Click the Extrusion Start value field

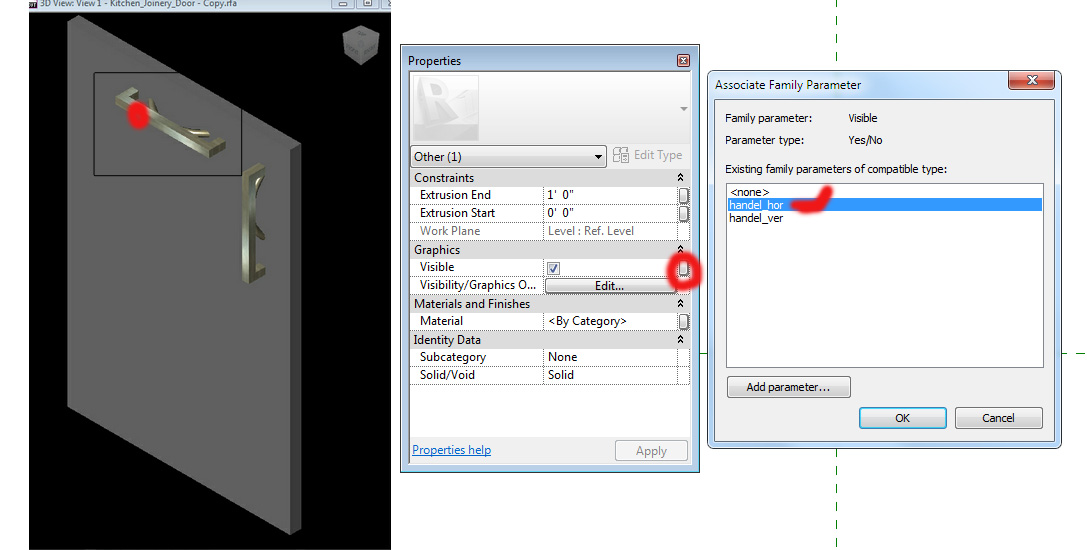coord(609,213)
